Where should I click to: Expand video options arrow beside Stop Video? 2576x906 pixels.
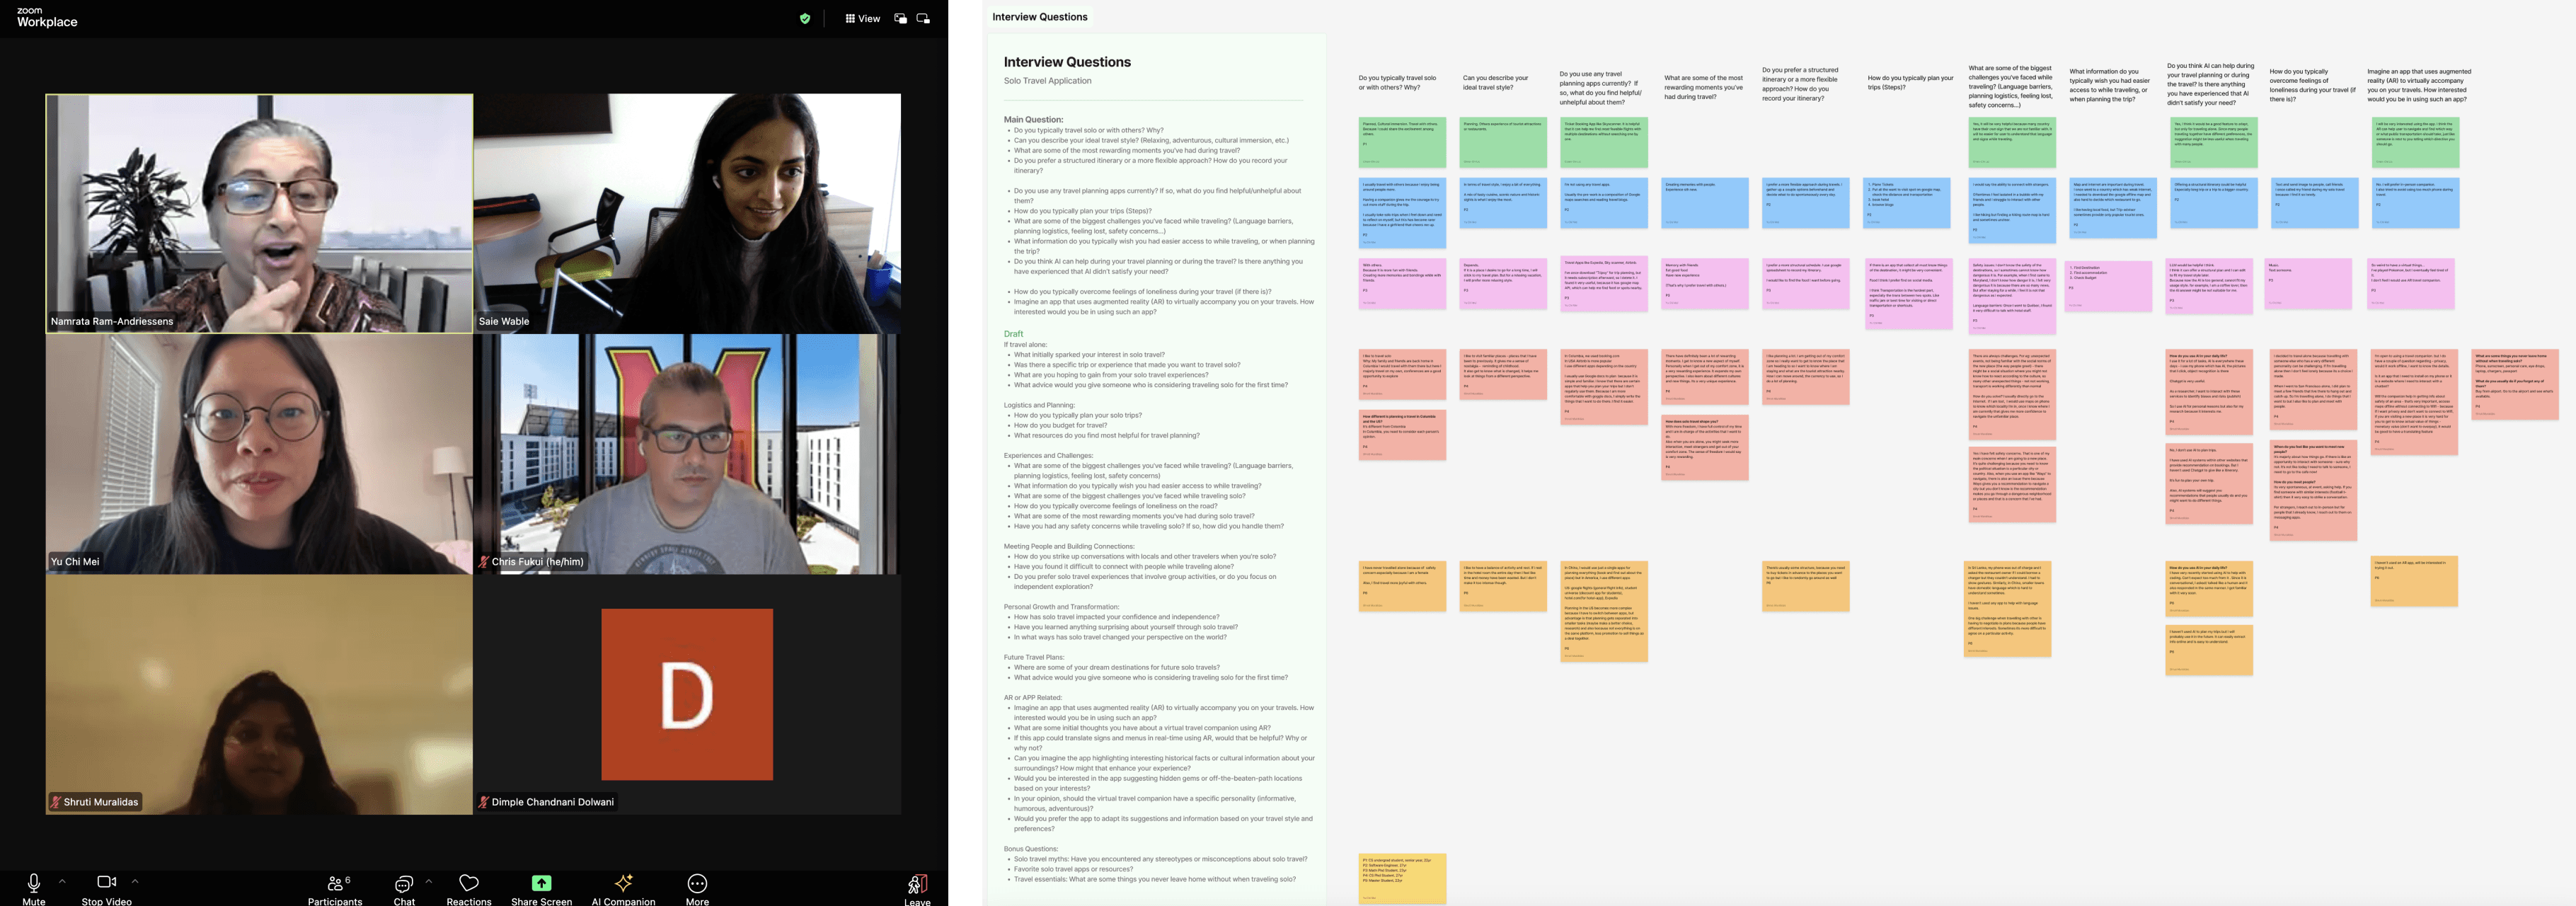pos(135,881)
